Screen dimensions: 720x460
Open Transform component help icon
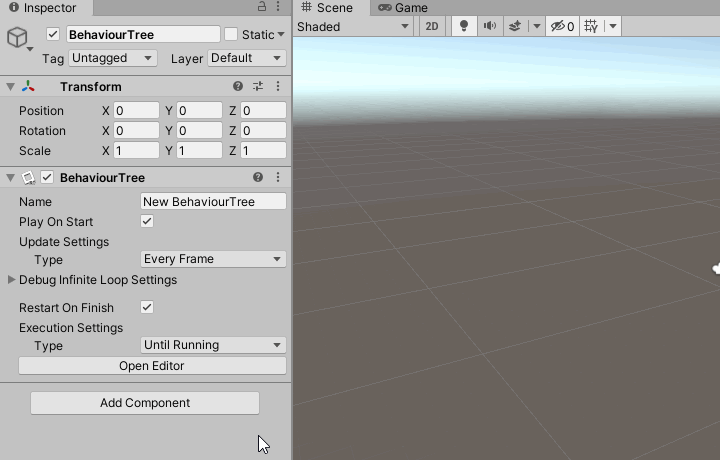238,87
